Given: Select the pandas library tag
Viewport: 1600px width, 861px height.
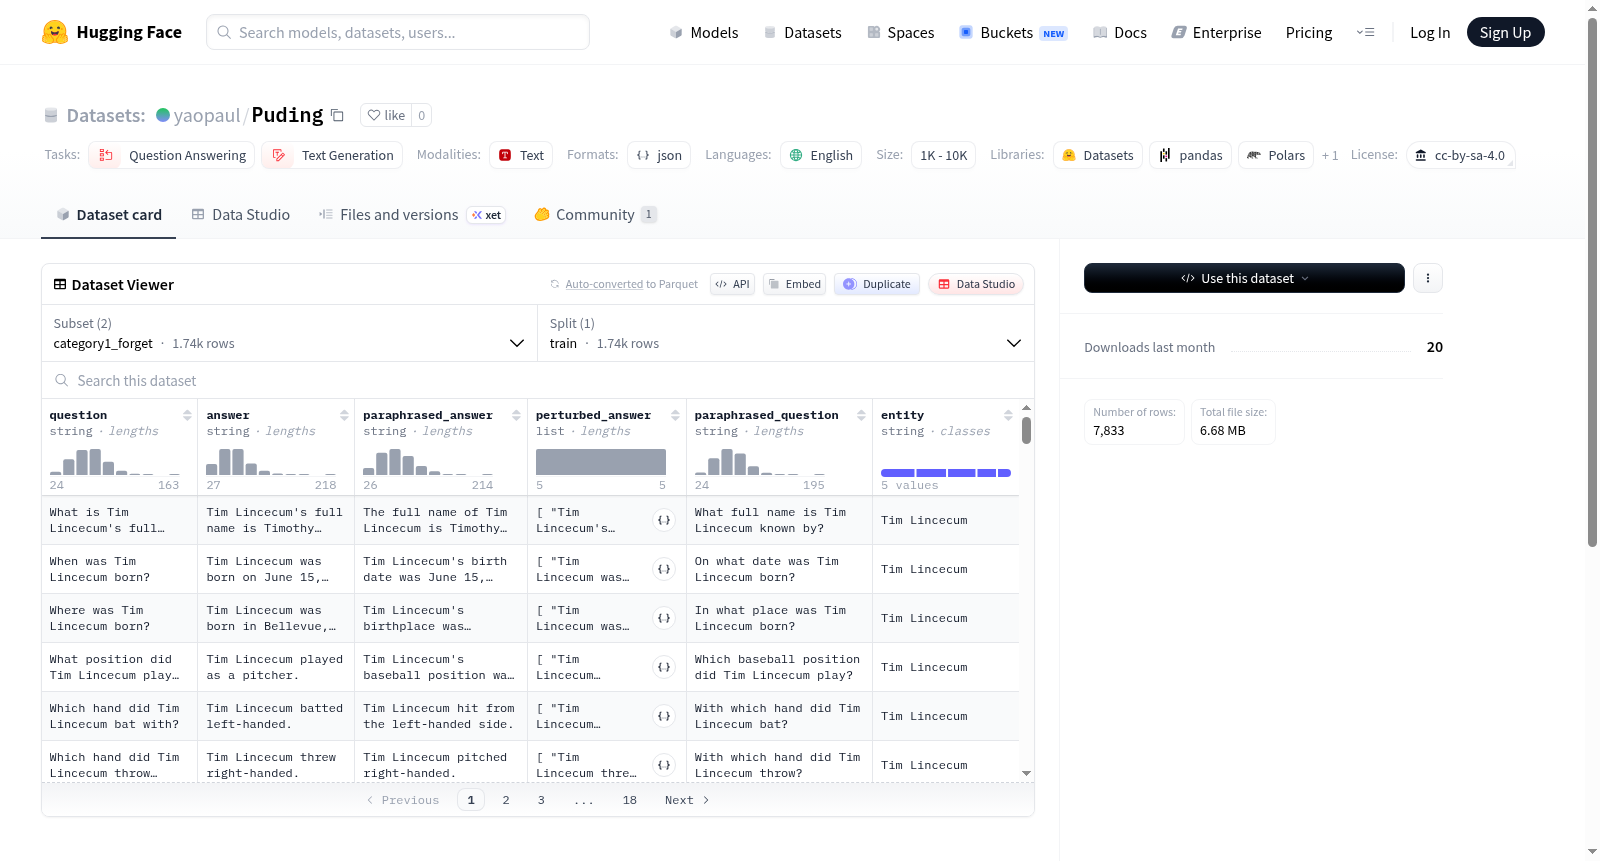Looking at the screenshot, I should (x=1190, y=155).
